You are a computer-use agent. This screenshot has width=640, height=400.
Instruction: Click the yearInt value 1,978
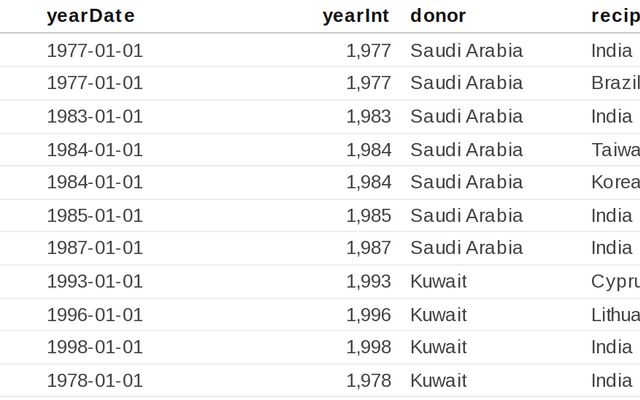click(x=368, y=380)
